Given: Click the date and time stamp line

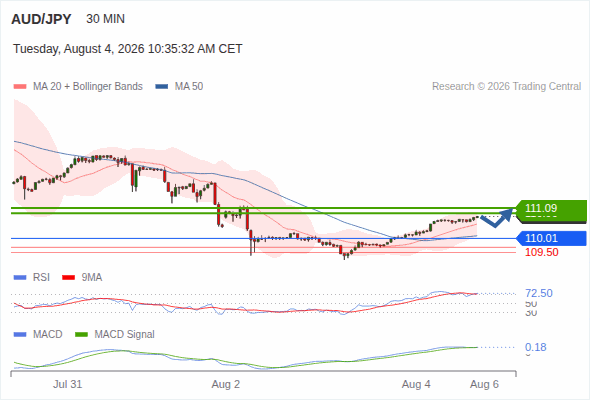Looking at the screenshot, I should coord(128,49).
